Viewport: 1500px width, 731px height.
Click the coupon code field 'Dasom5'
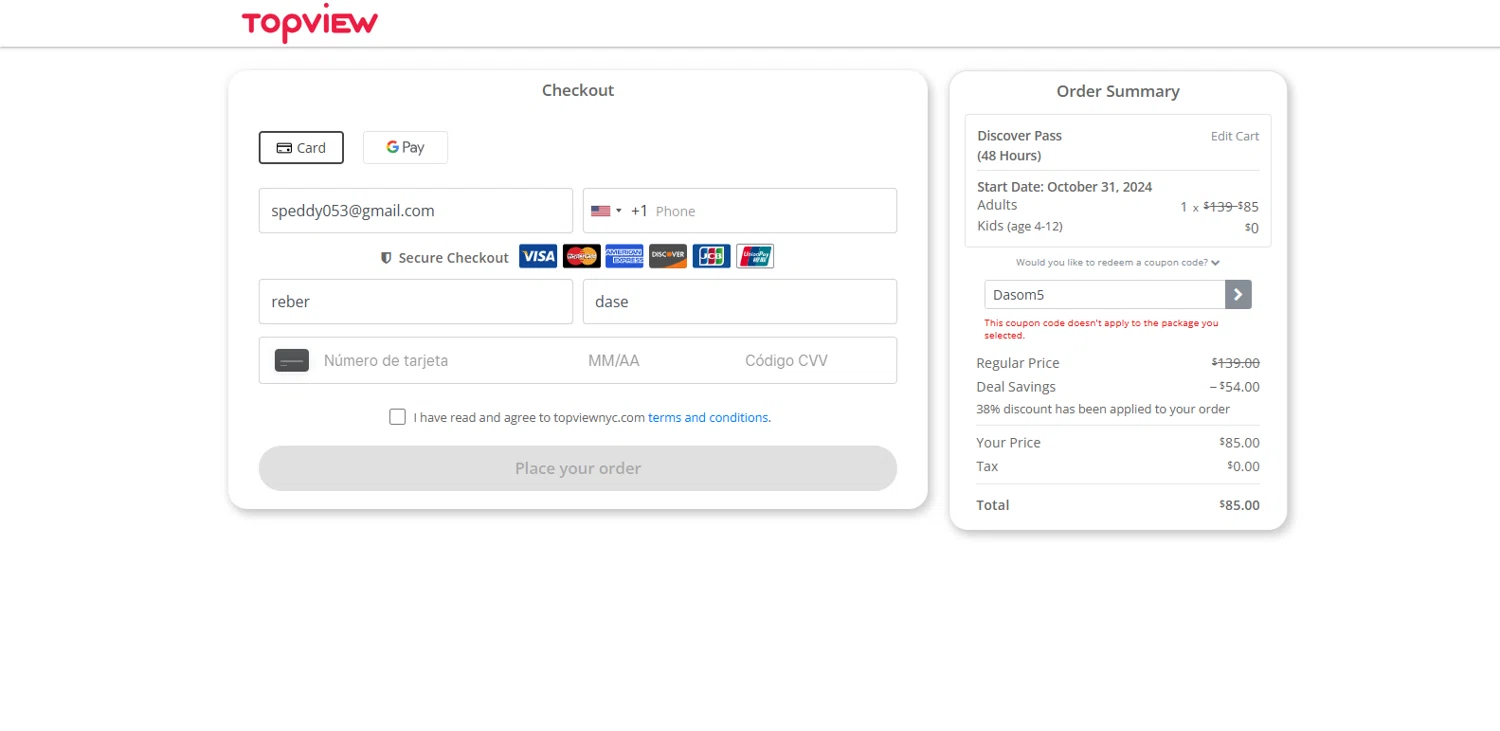1105,295
